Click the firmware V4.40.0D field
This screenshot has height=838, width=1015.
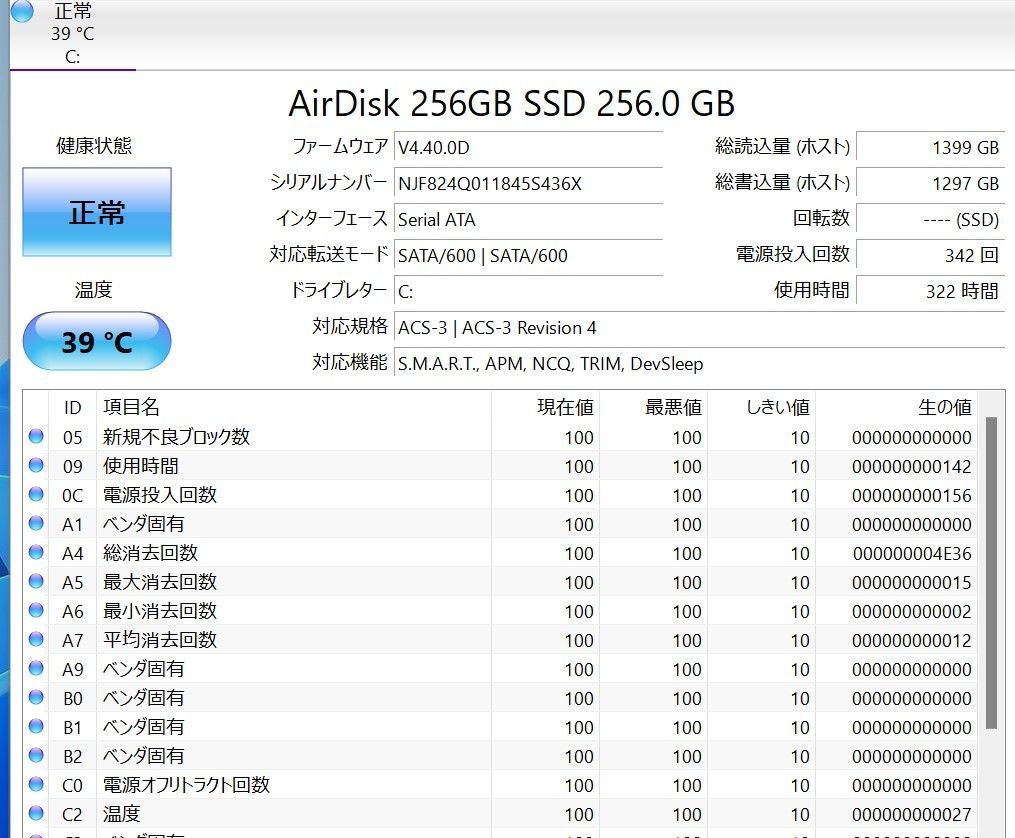tap(527, 148)
